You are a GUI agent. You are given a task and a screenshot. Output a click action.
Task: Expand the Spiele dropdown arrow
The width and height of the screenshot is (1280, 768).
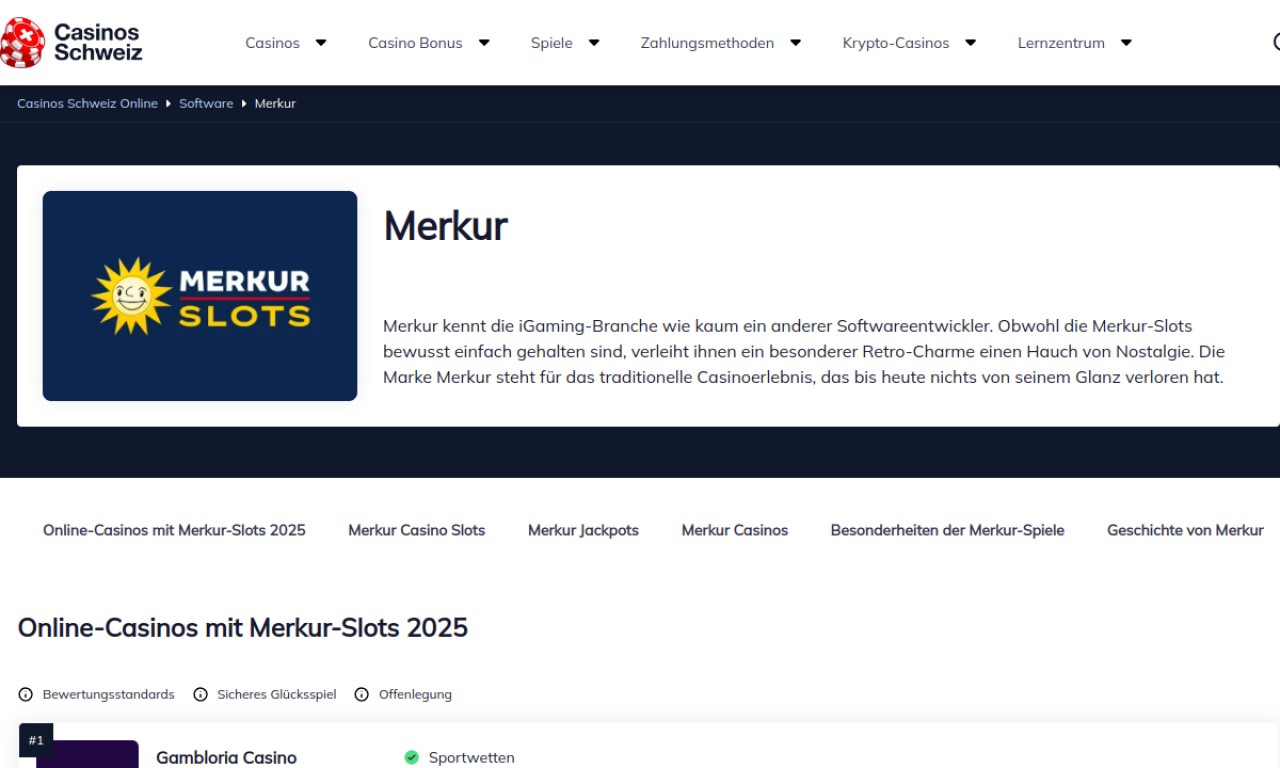594,43
